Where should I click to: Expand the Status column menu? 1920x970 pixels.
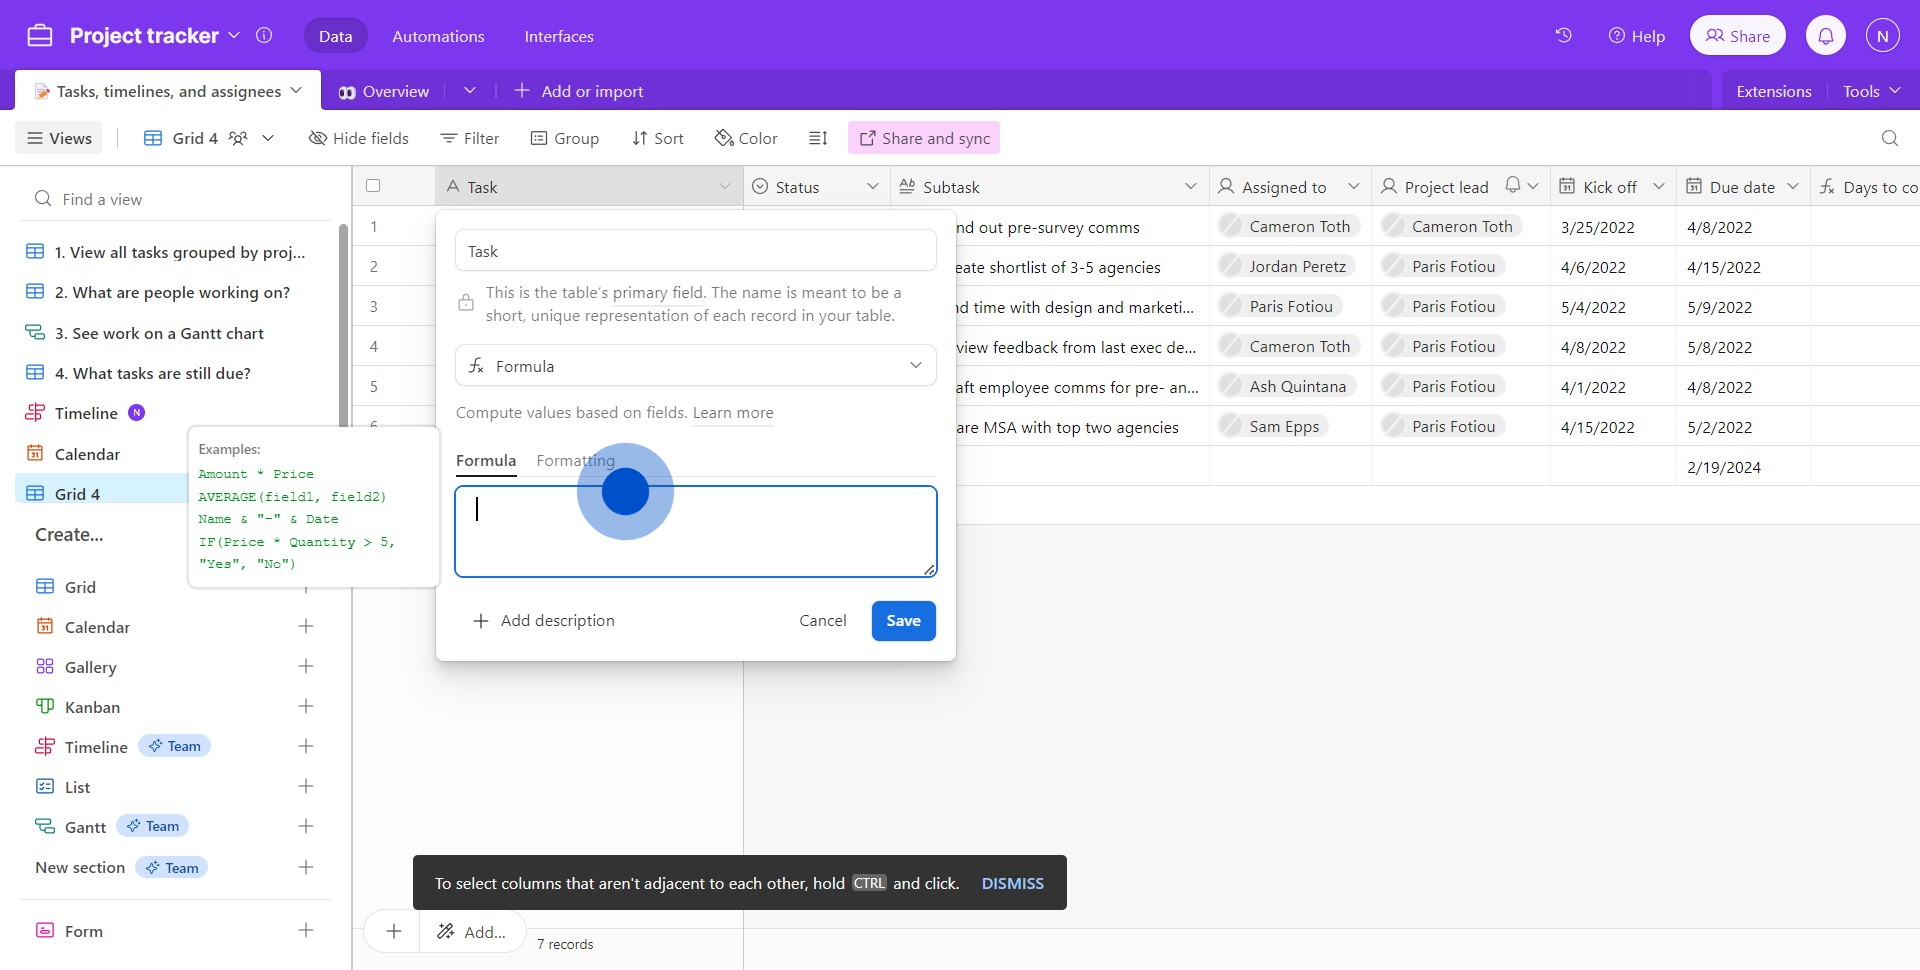872,187
